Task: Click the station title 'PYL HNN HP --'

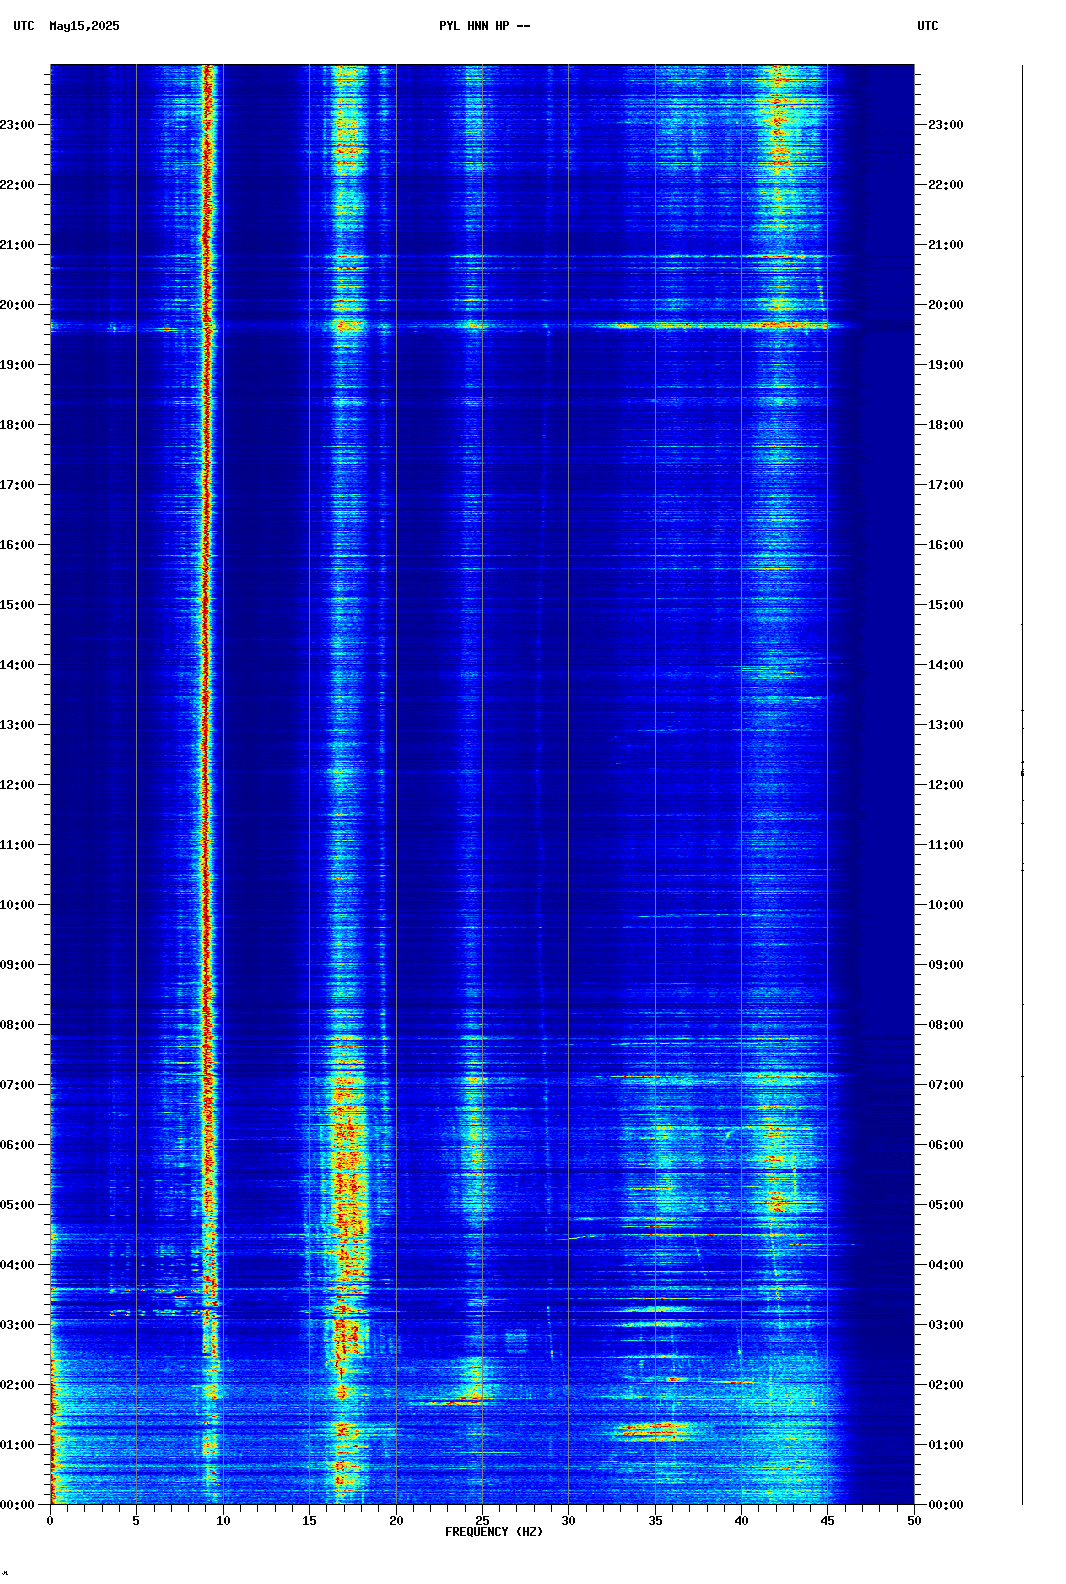Action: point(485,26)
